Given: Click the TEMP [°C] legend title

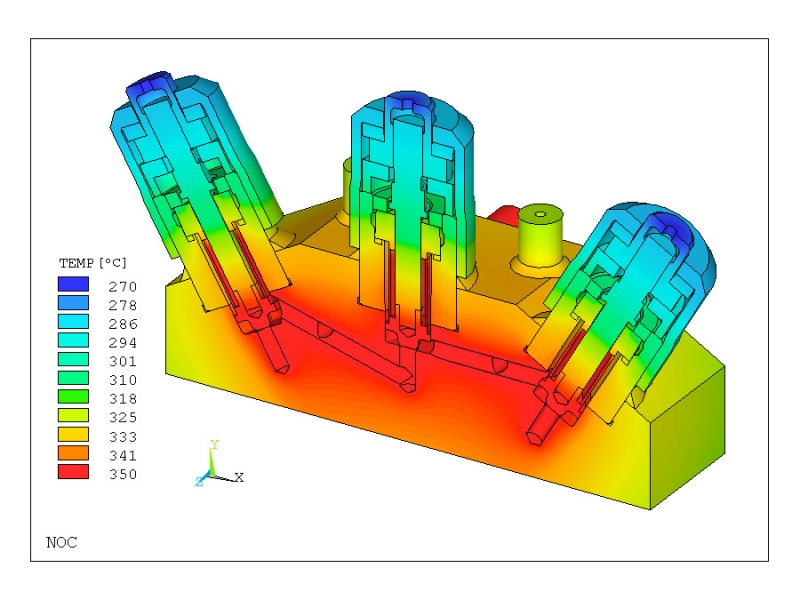Looking at the screenshot, I should click(93, 263).
